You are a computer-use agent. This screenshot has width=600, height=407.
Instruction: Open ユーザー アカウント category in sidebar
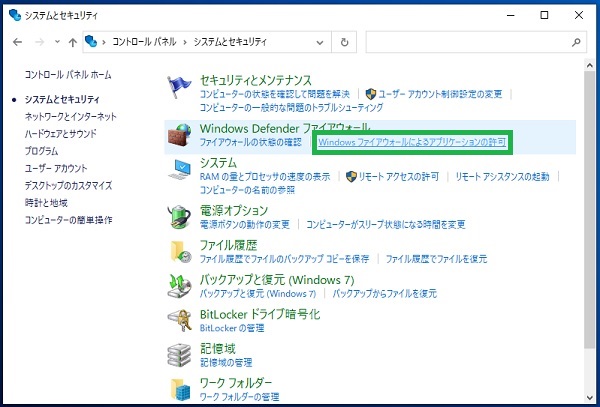click(x=56, y=168)
